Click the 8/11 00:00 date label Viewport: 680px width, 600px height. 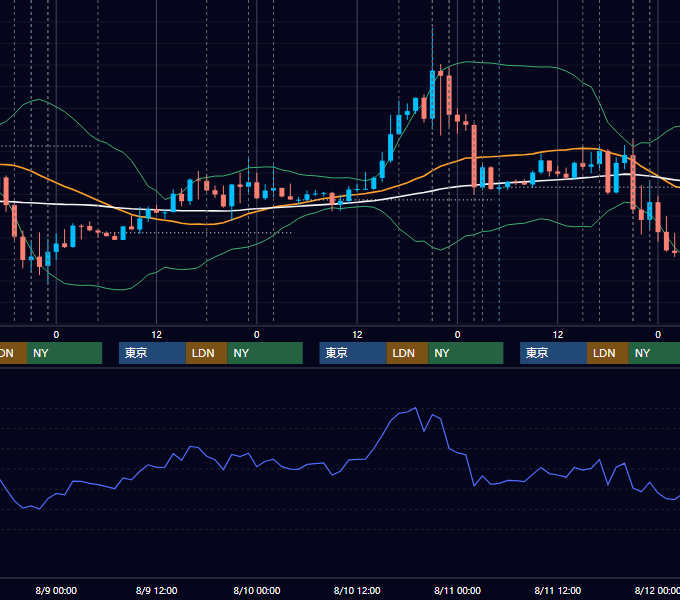point(458,590)
